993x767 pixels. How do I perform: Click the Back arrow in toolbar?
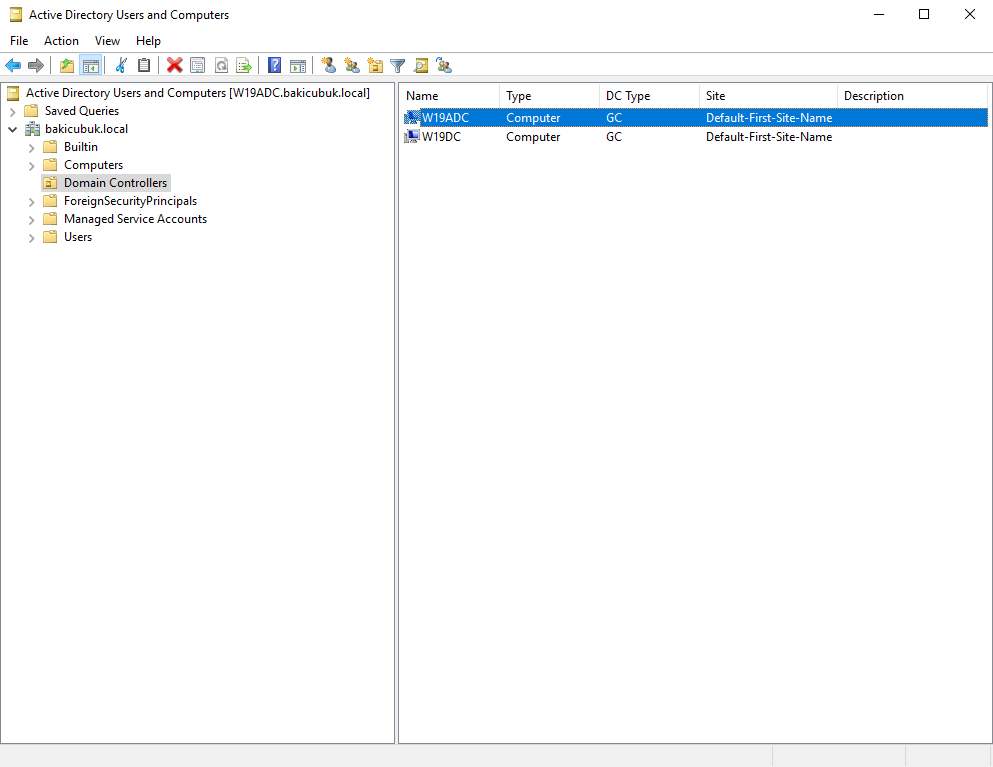[13, 65]
